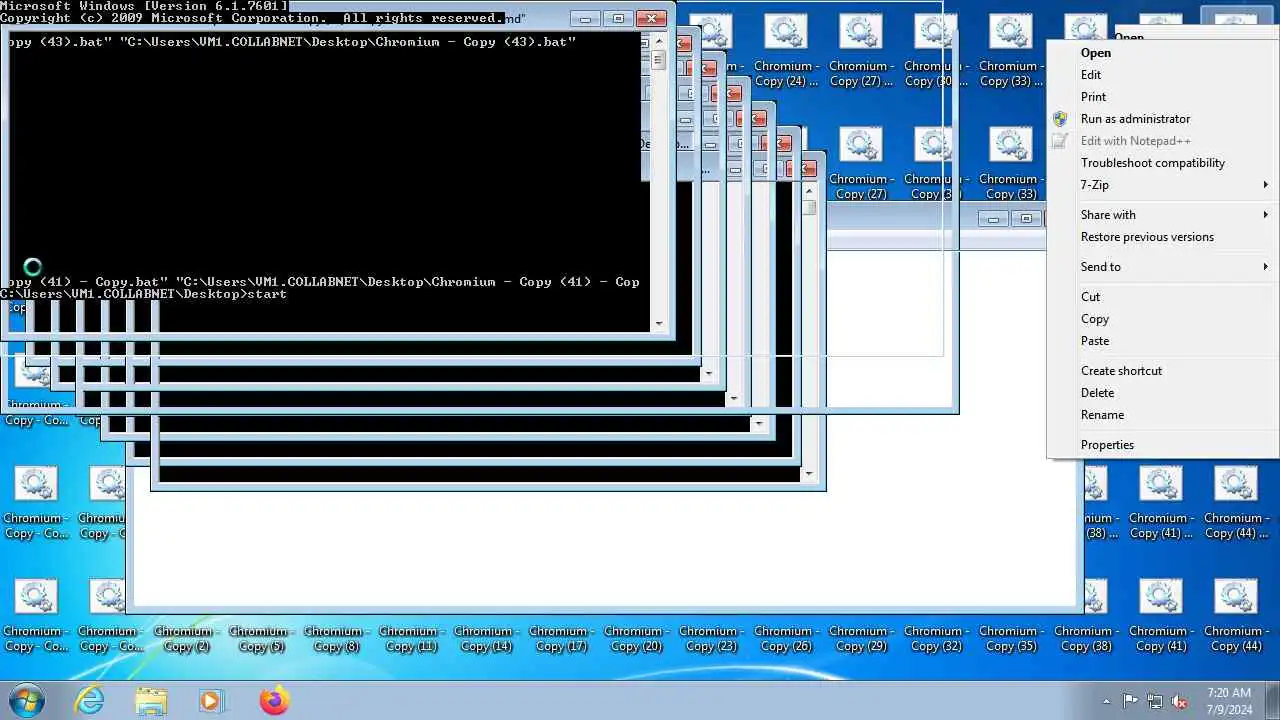Click scroll-up arrow in front cmd window

(658, 41)
